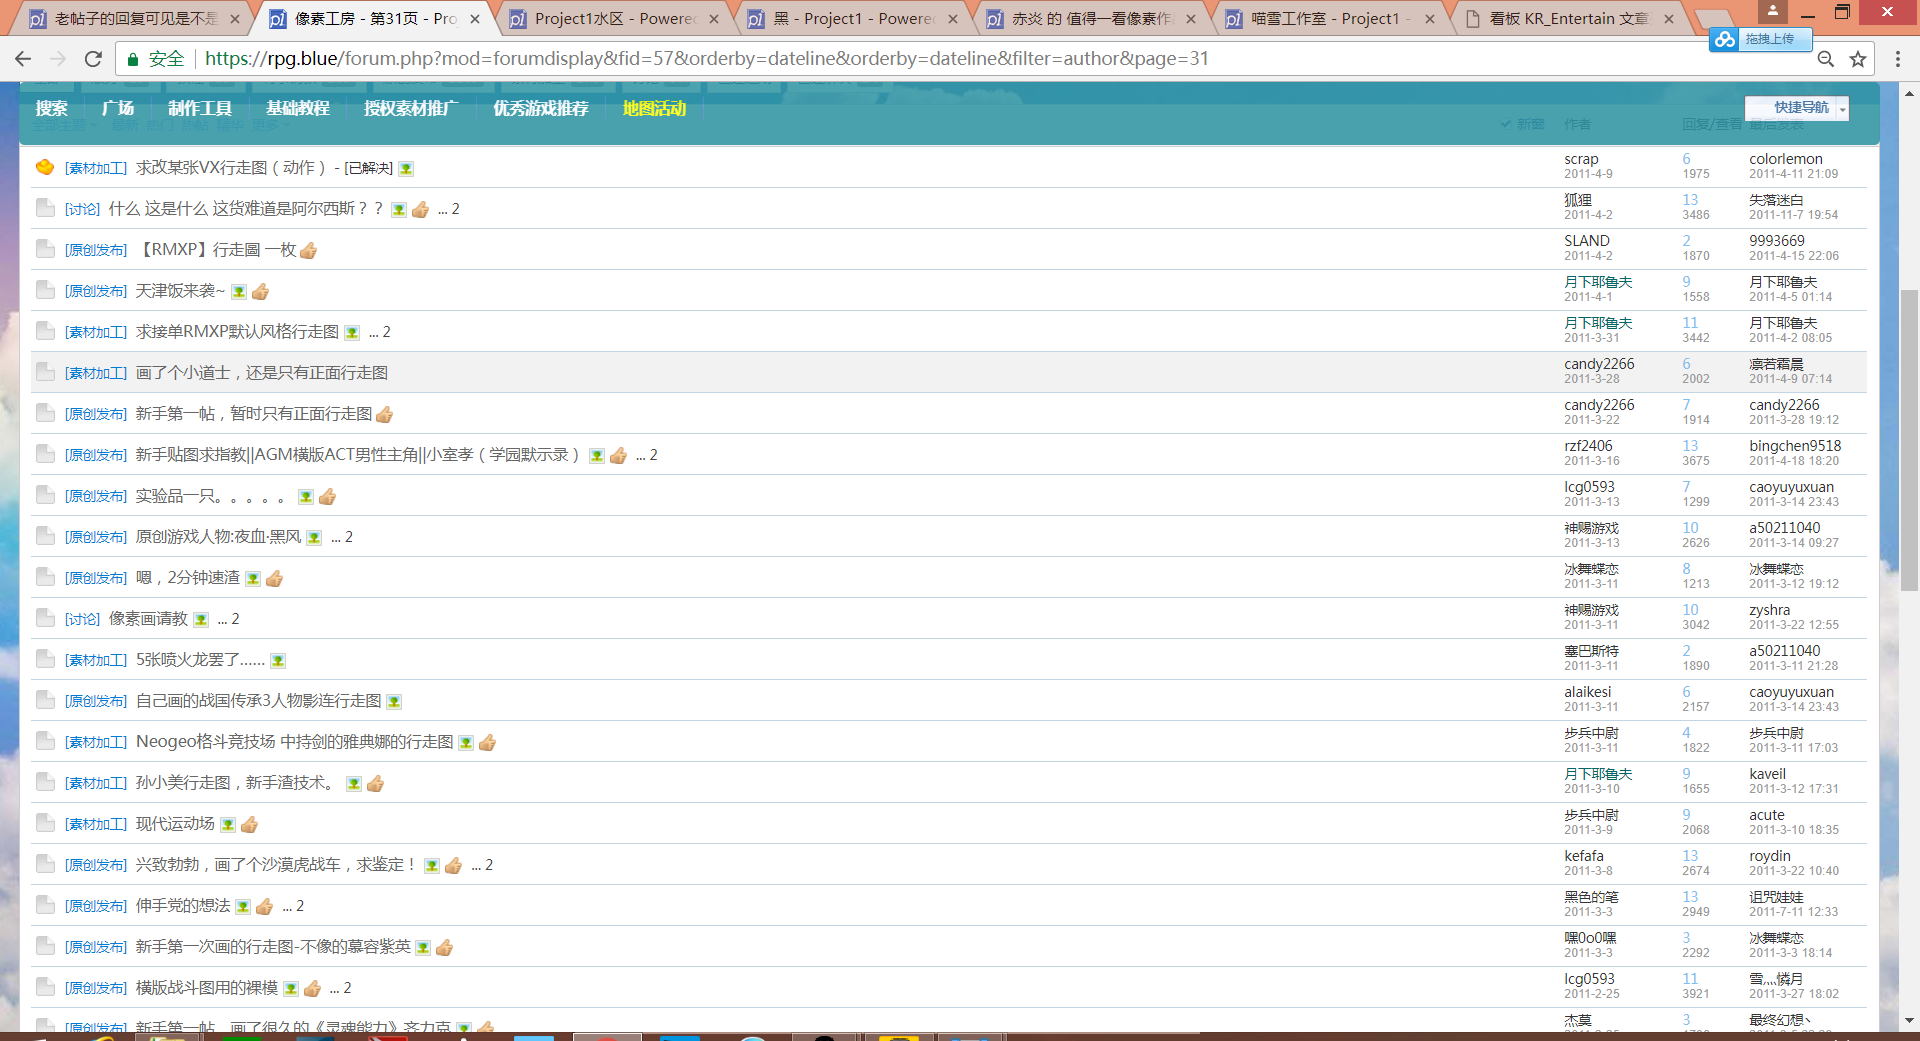Open the 基础教程 navigation menu

click(298, 108)
